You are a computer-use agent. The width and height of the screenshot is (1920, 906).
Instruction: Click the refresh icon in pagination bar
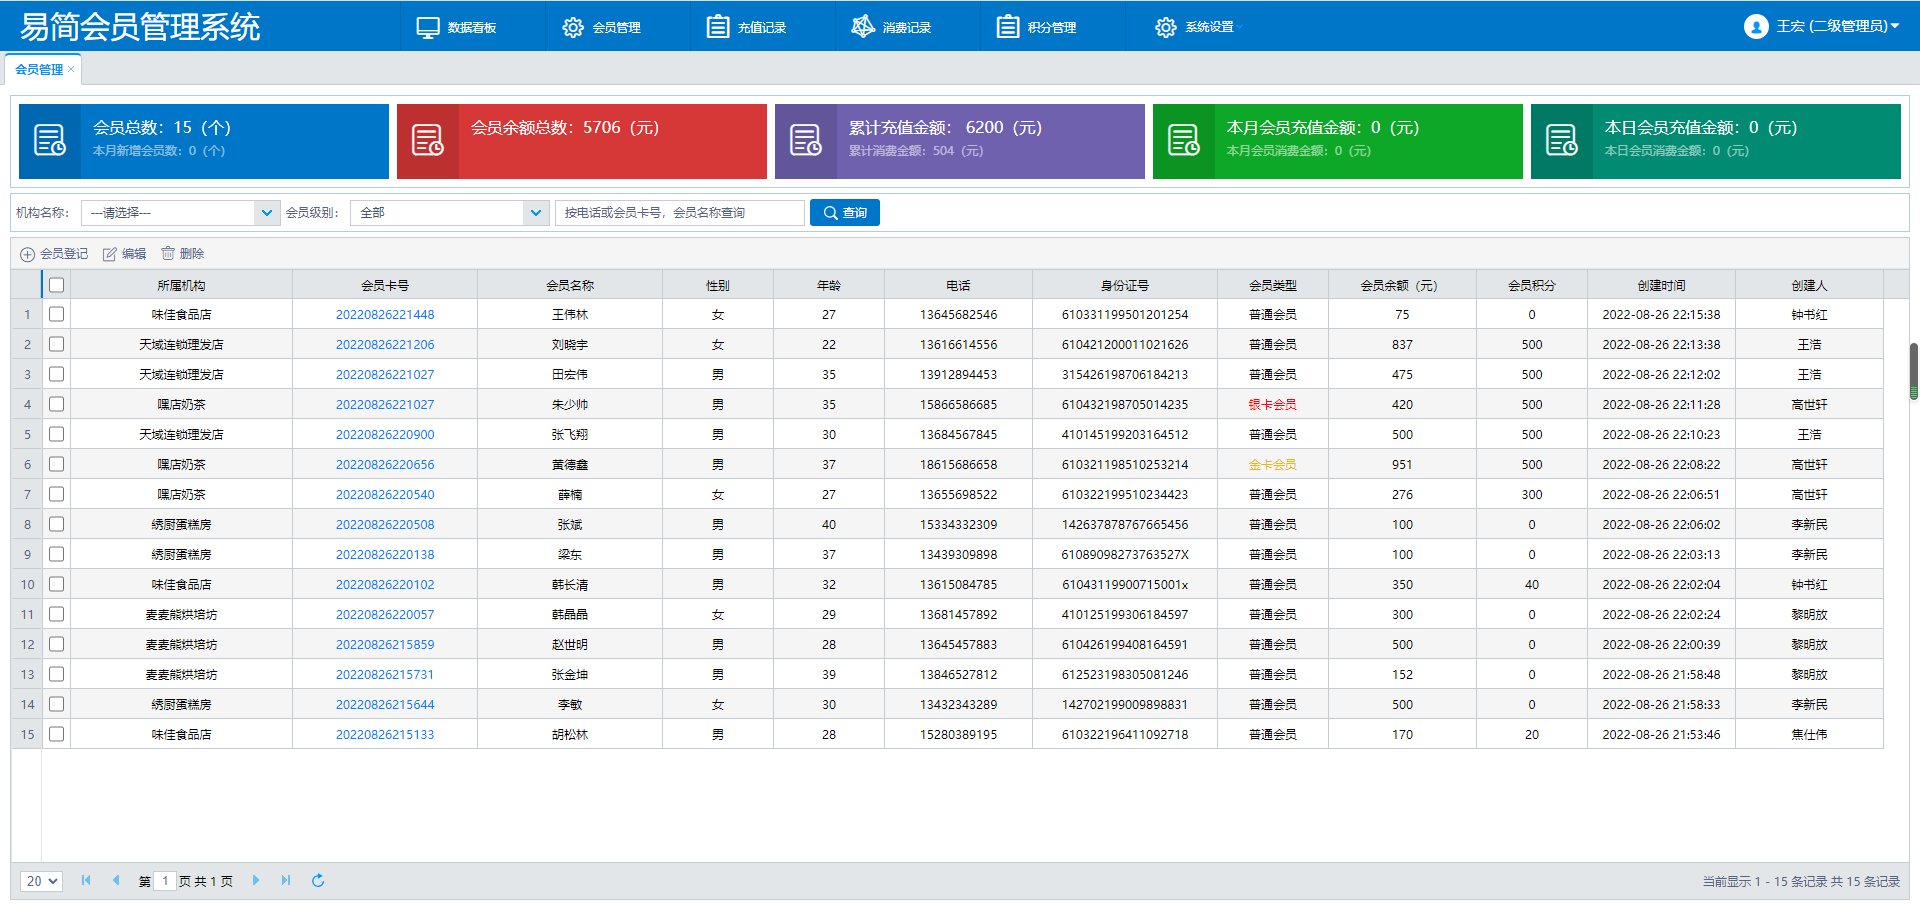pyautogui.click(x=318, y=881)
